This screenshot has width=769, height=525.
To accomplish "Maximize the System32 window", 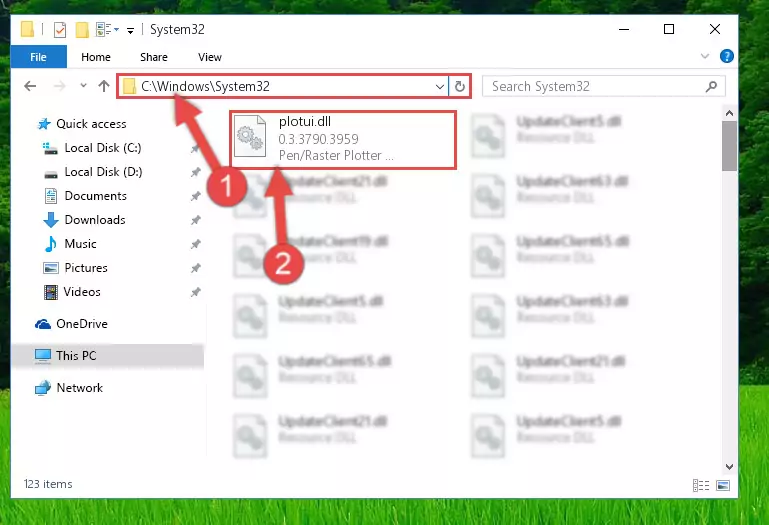I will [669, 29].
